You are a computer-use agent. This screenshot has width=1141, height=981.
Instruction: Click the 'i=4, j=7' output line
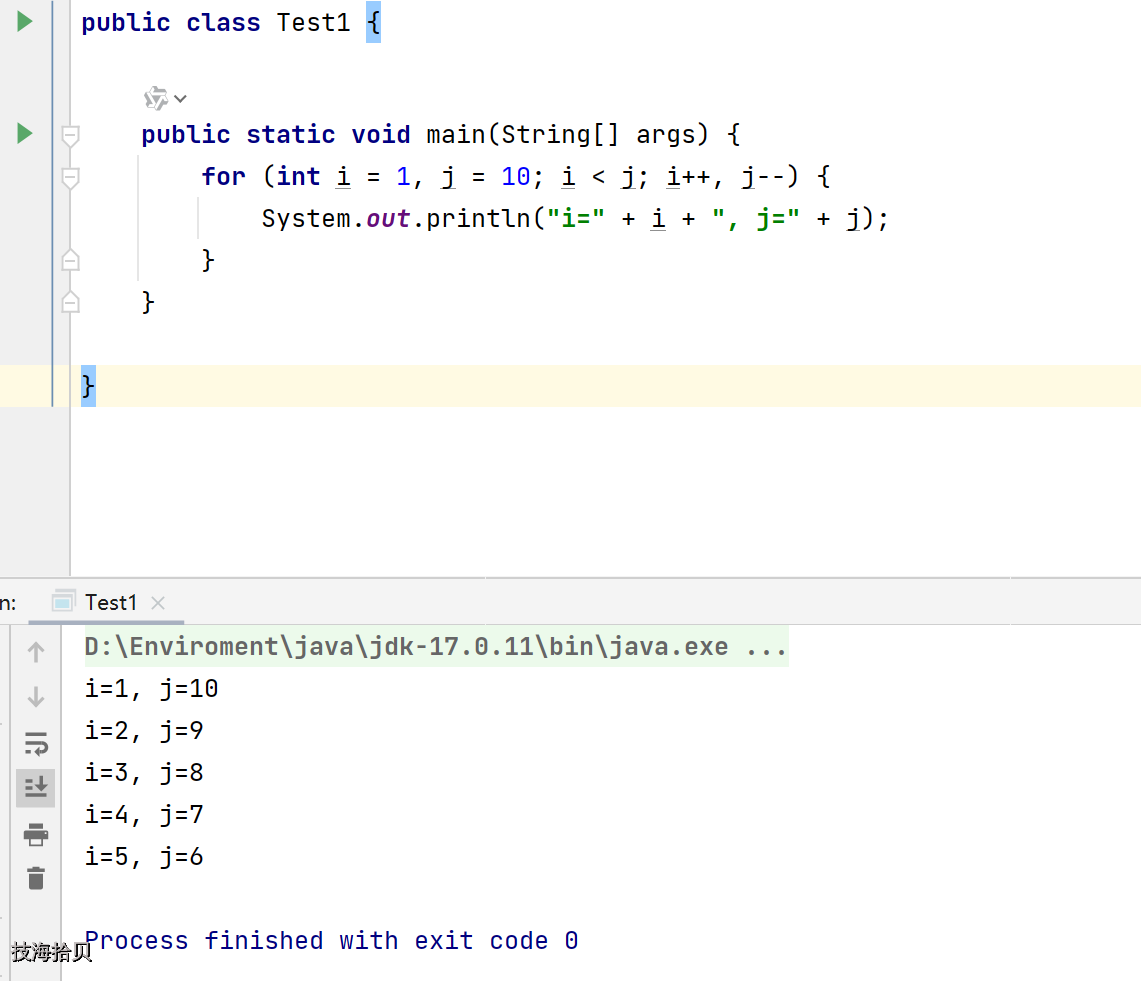pos(144,814)
